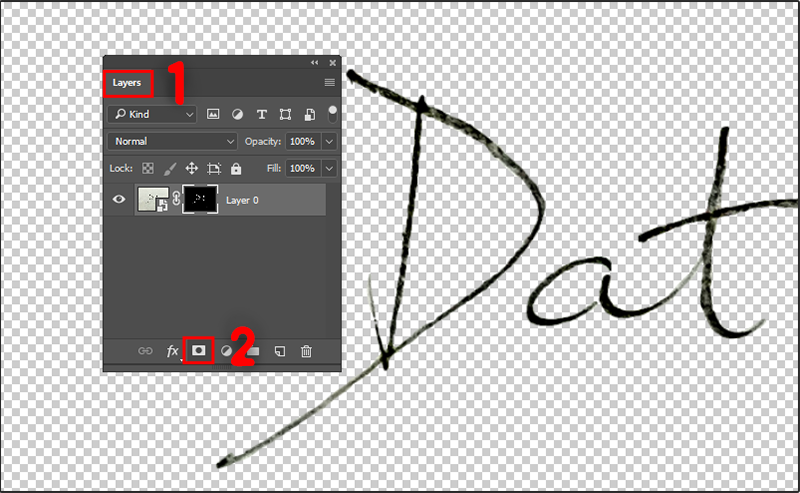
Task: Lock layer position
Action: click(191, 168)
